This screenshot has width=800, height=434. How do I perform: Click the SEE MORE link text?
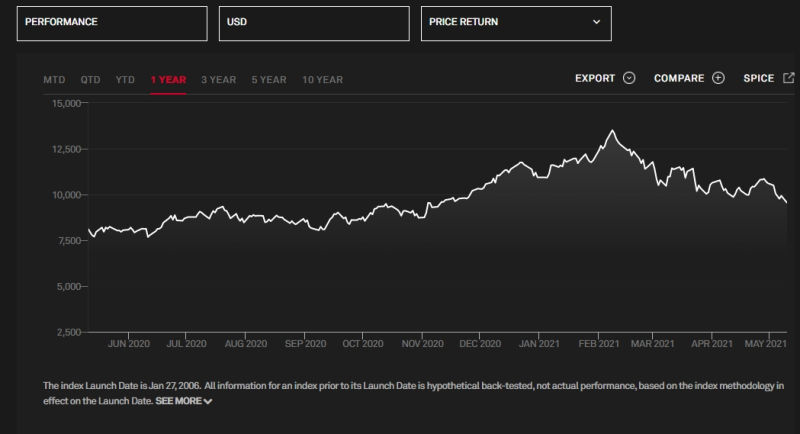coord(179,401)
